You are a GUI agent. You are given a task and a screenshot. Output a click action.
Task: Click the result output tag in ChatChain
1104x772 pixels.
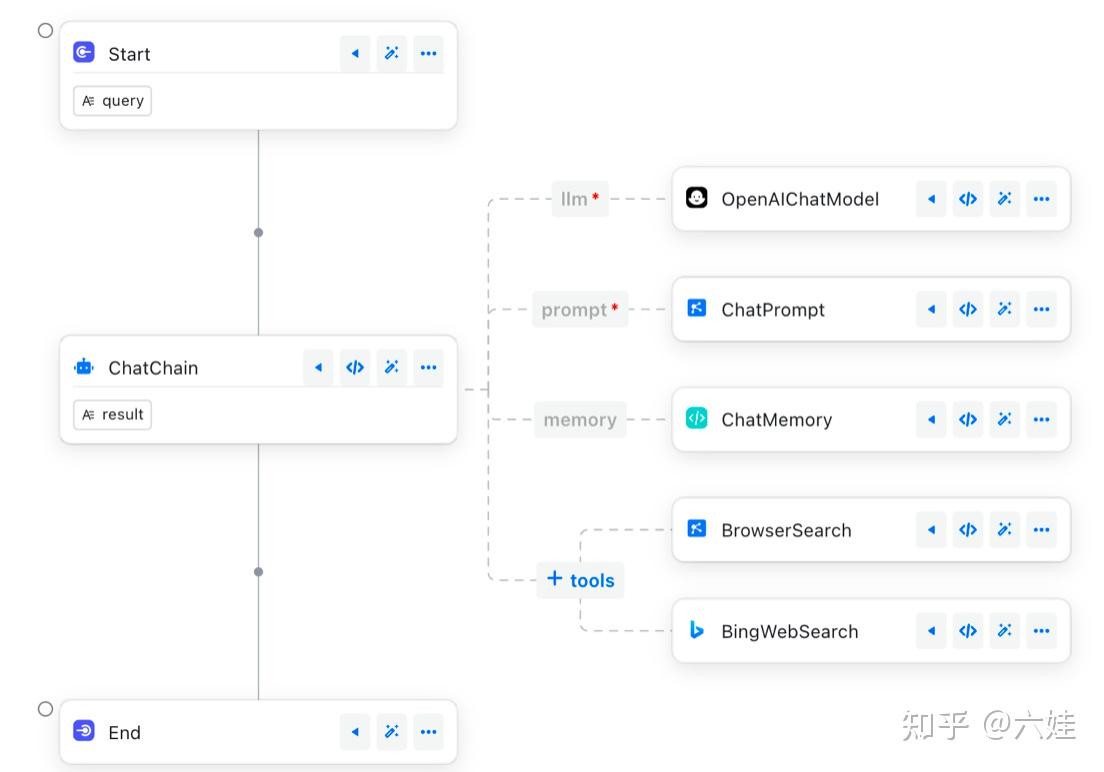coord(112,414)
